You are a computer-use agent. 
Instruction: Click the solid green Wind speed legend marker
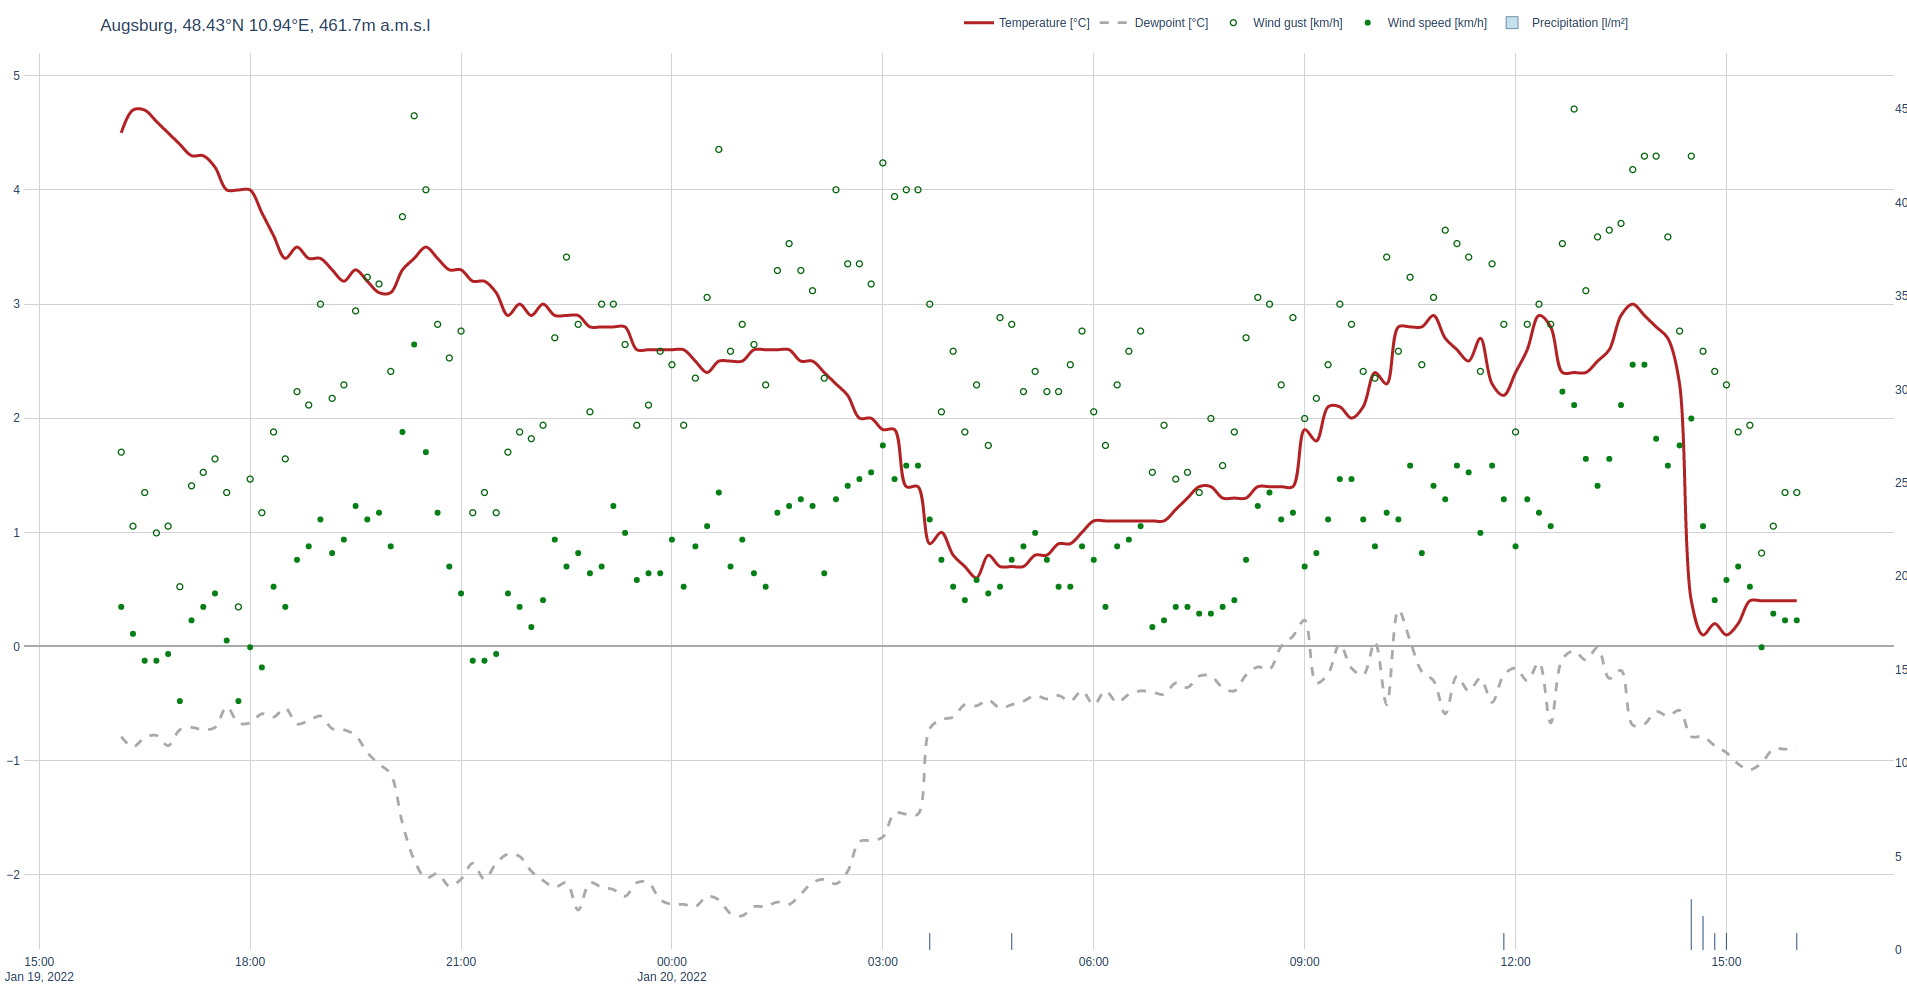point(1368,23)
